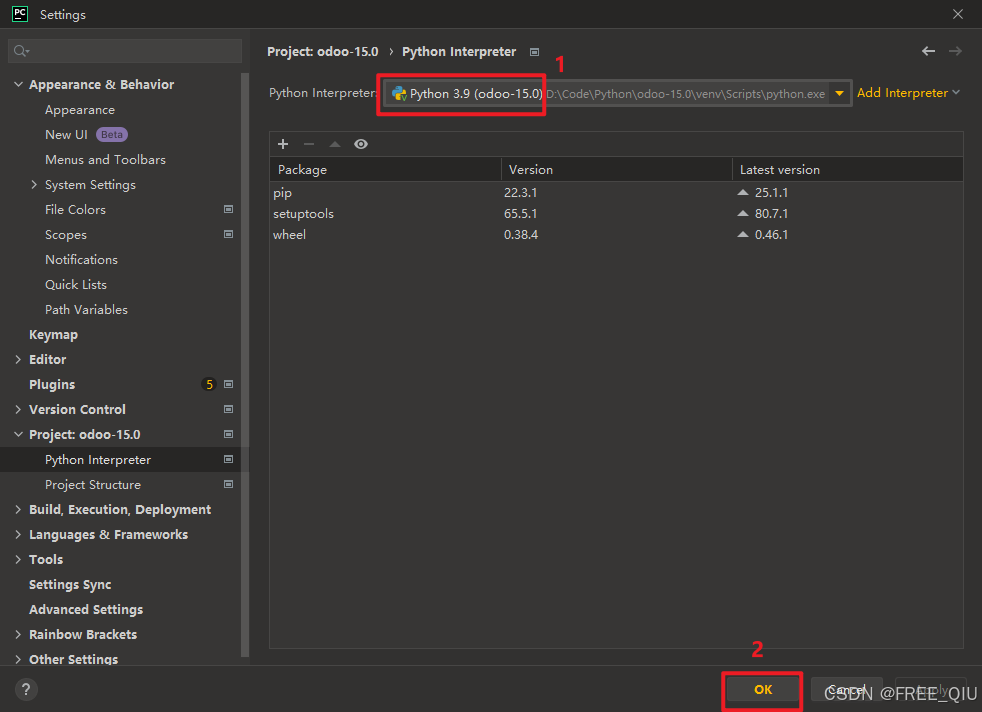Open the Advanced Settings page

pyautogui.click(x=86, y=609)
